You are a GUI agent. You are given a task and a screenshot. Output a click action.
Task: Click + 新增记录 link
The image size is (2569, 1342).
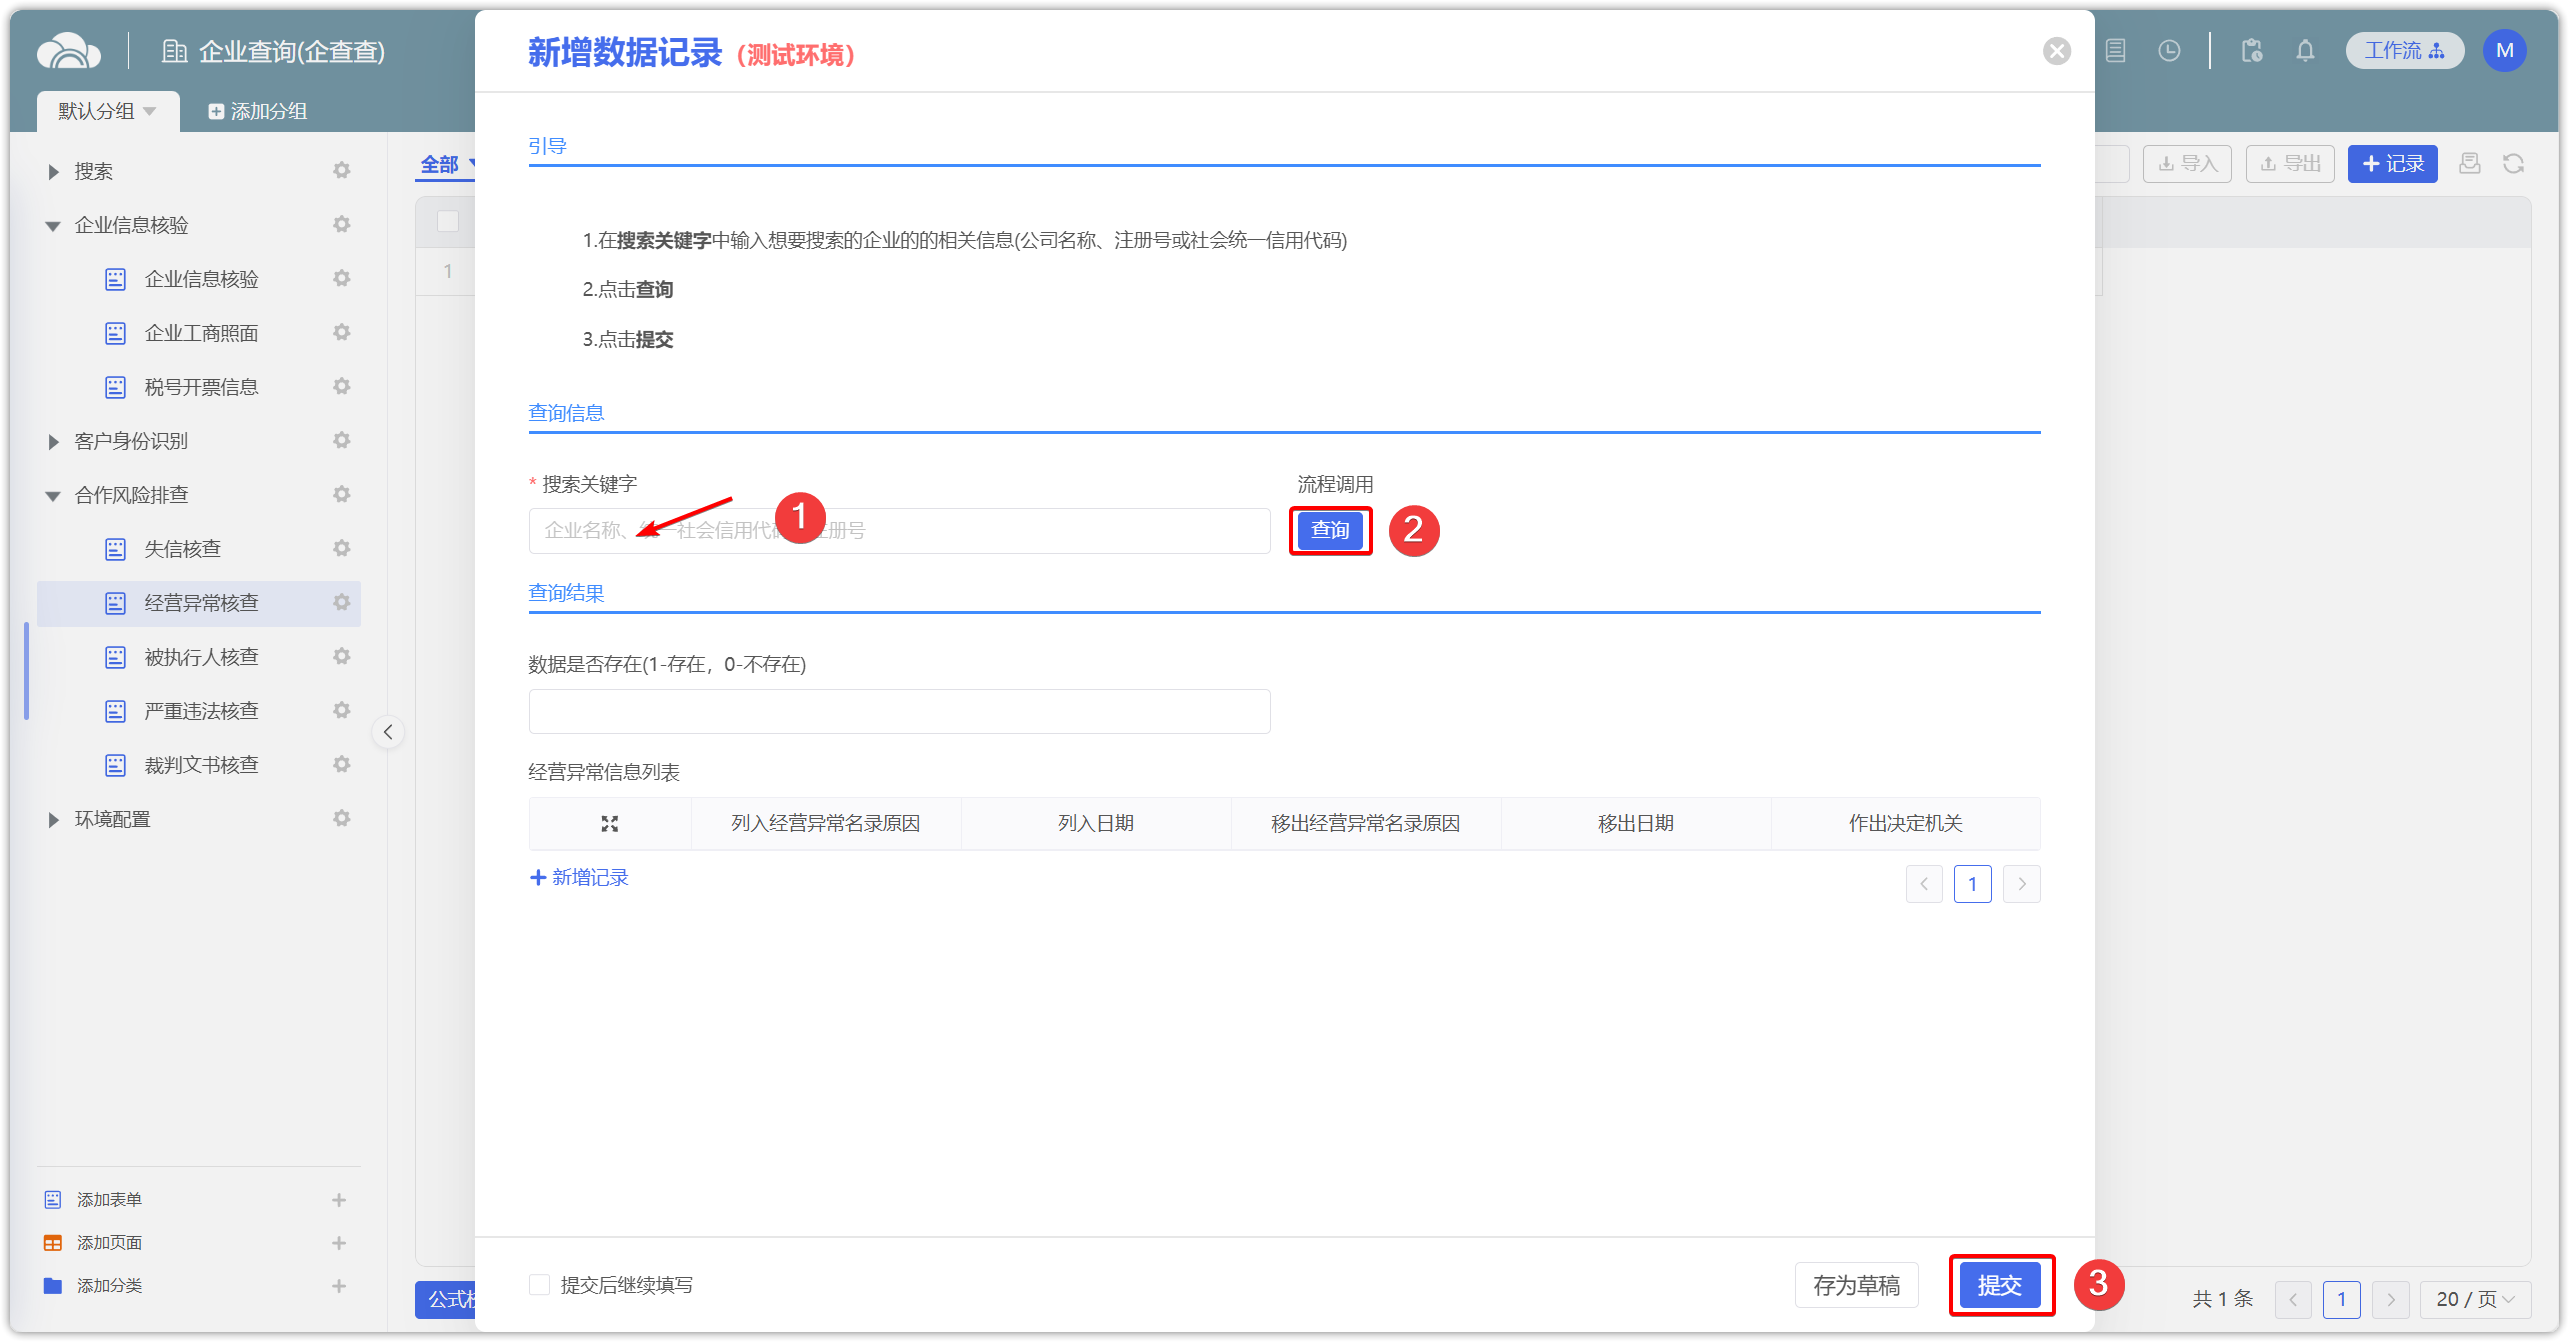579,877
